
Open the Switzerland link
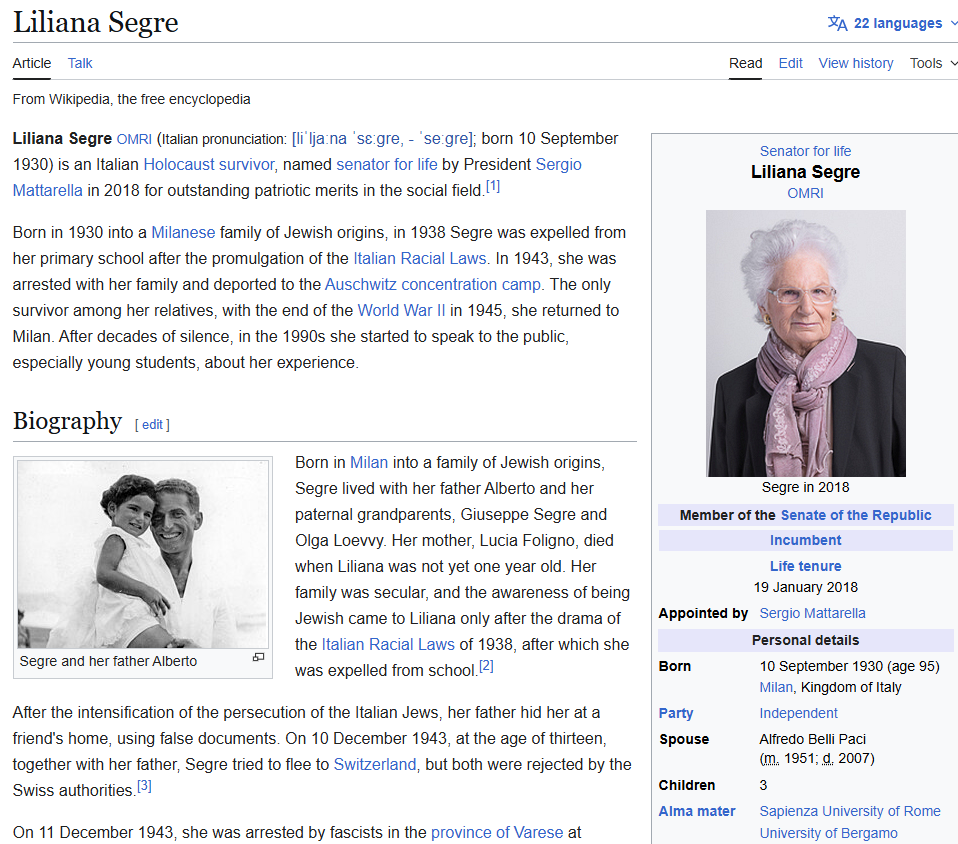pyautogui.click(x=375, y=765)
